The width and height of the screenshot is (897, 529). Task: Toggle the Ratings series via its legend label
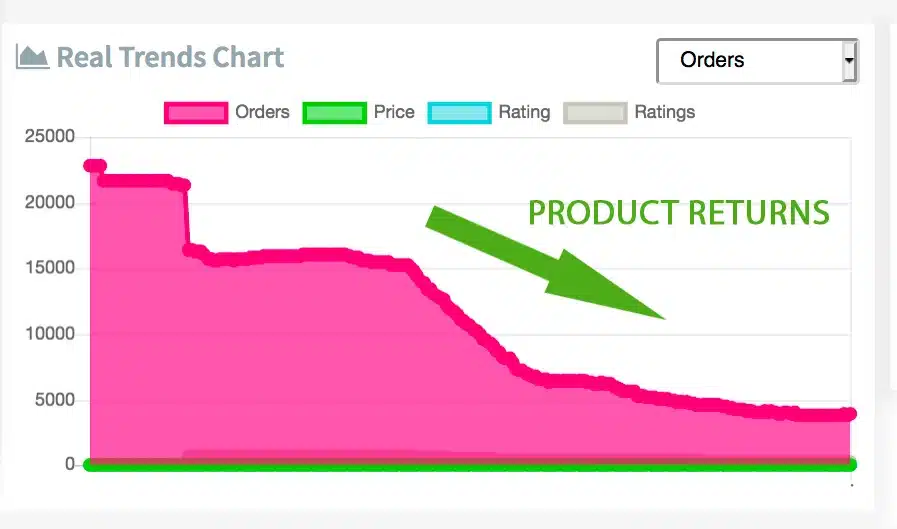tap(664, 112)
